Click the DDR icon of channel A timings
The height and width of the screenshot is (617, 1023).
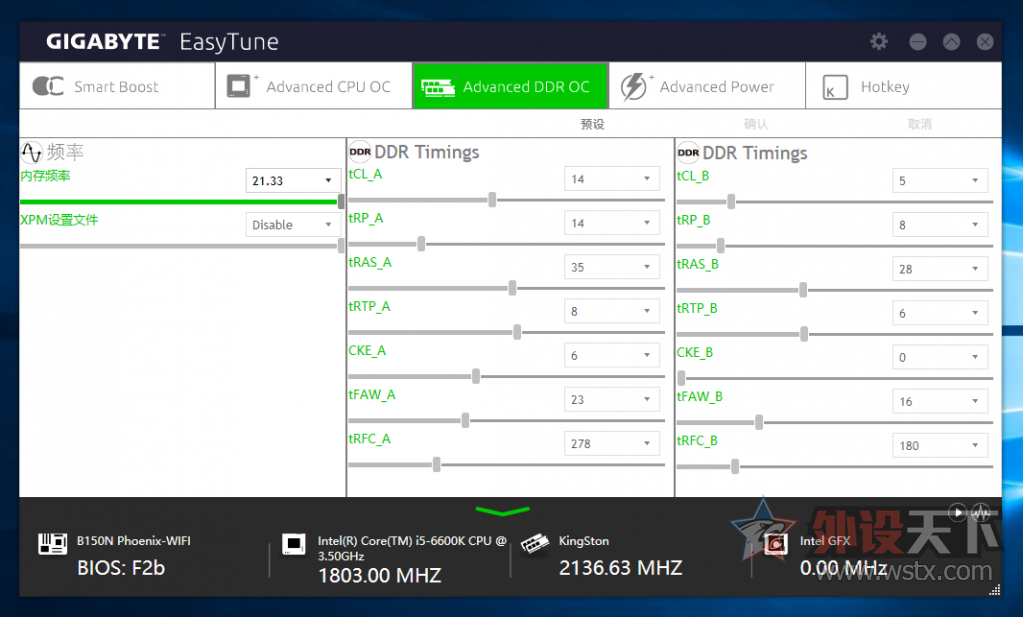click(x=360, y=152)
